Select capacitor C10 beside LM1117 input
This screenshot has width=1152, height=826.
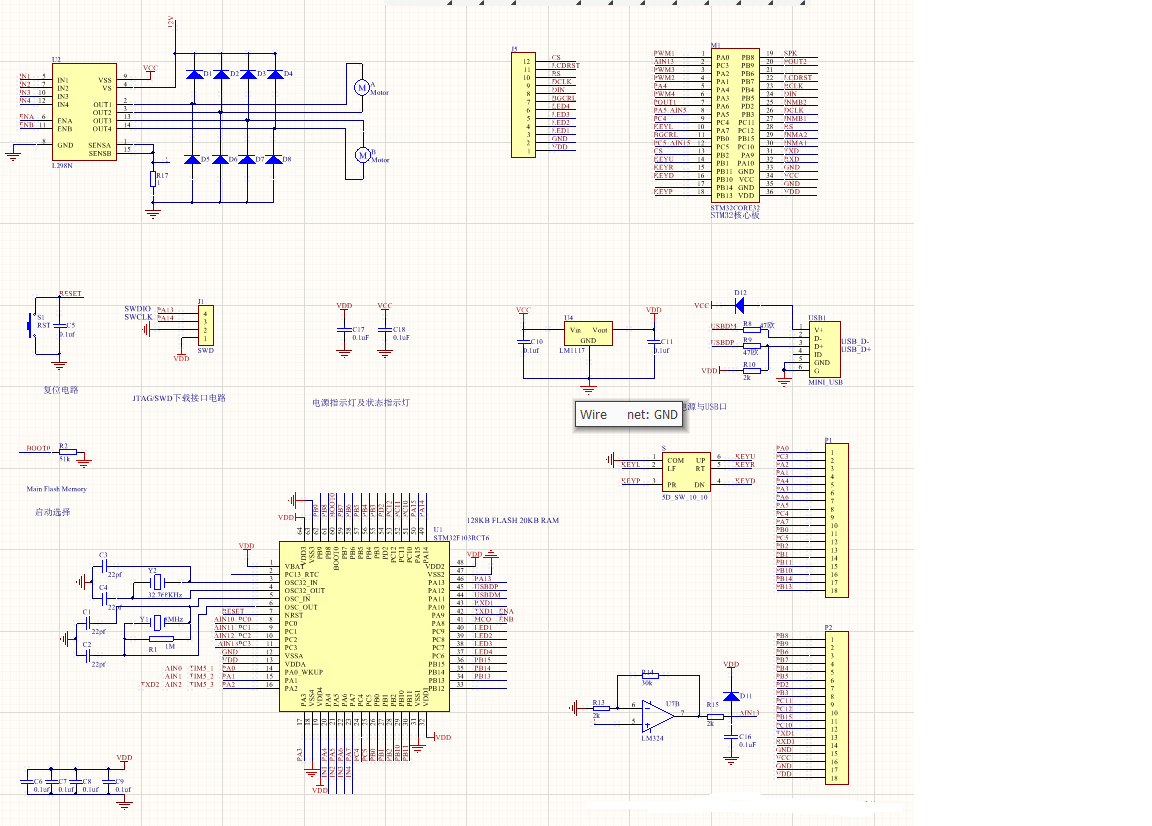[523, 342]
